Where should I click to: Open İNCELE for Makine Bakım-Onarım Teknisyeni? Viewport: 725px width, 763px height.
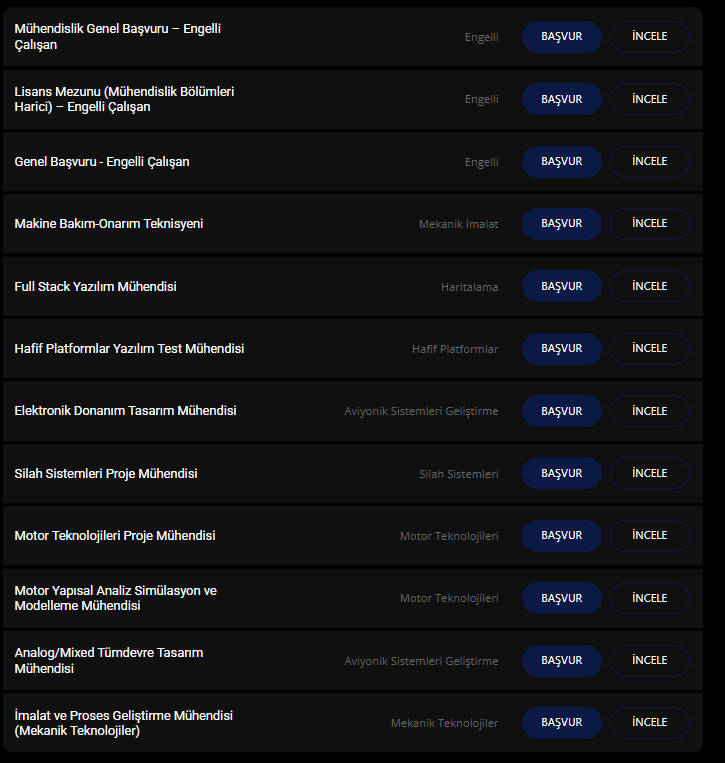coord(649,224)
